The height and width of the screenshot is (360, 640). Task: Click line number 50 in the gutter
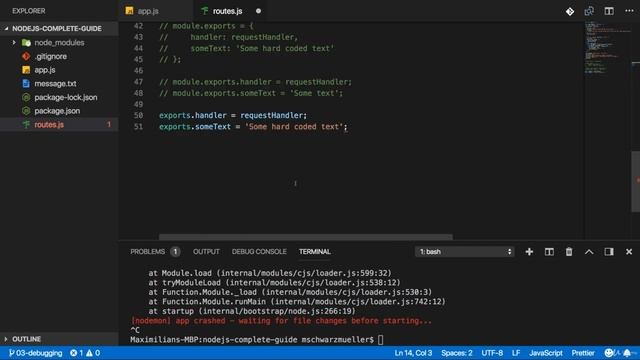tap(138, 116)
